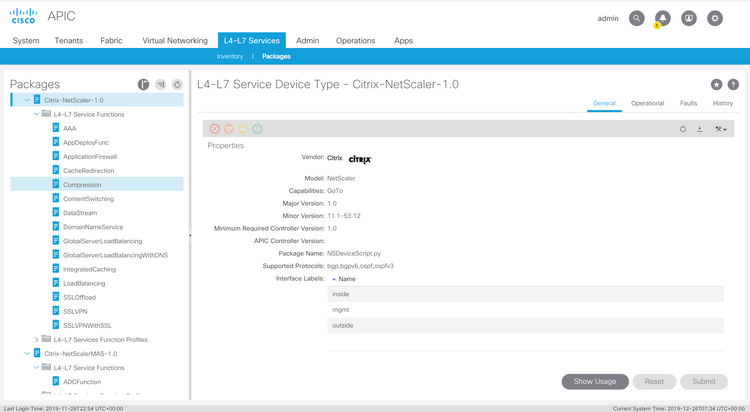Click the Reset button
Image resolution: width=750 pixels, height=412 pixels.
click(654, 381)
